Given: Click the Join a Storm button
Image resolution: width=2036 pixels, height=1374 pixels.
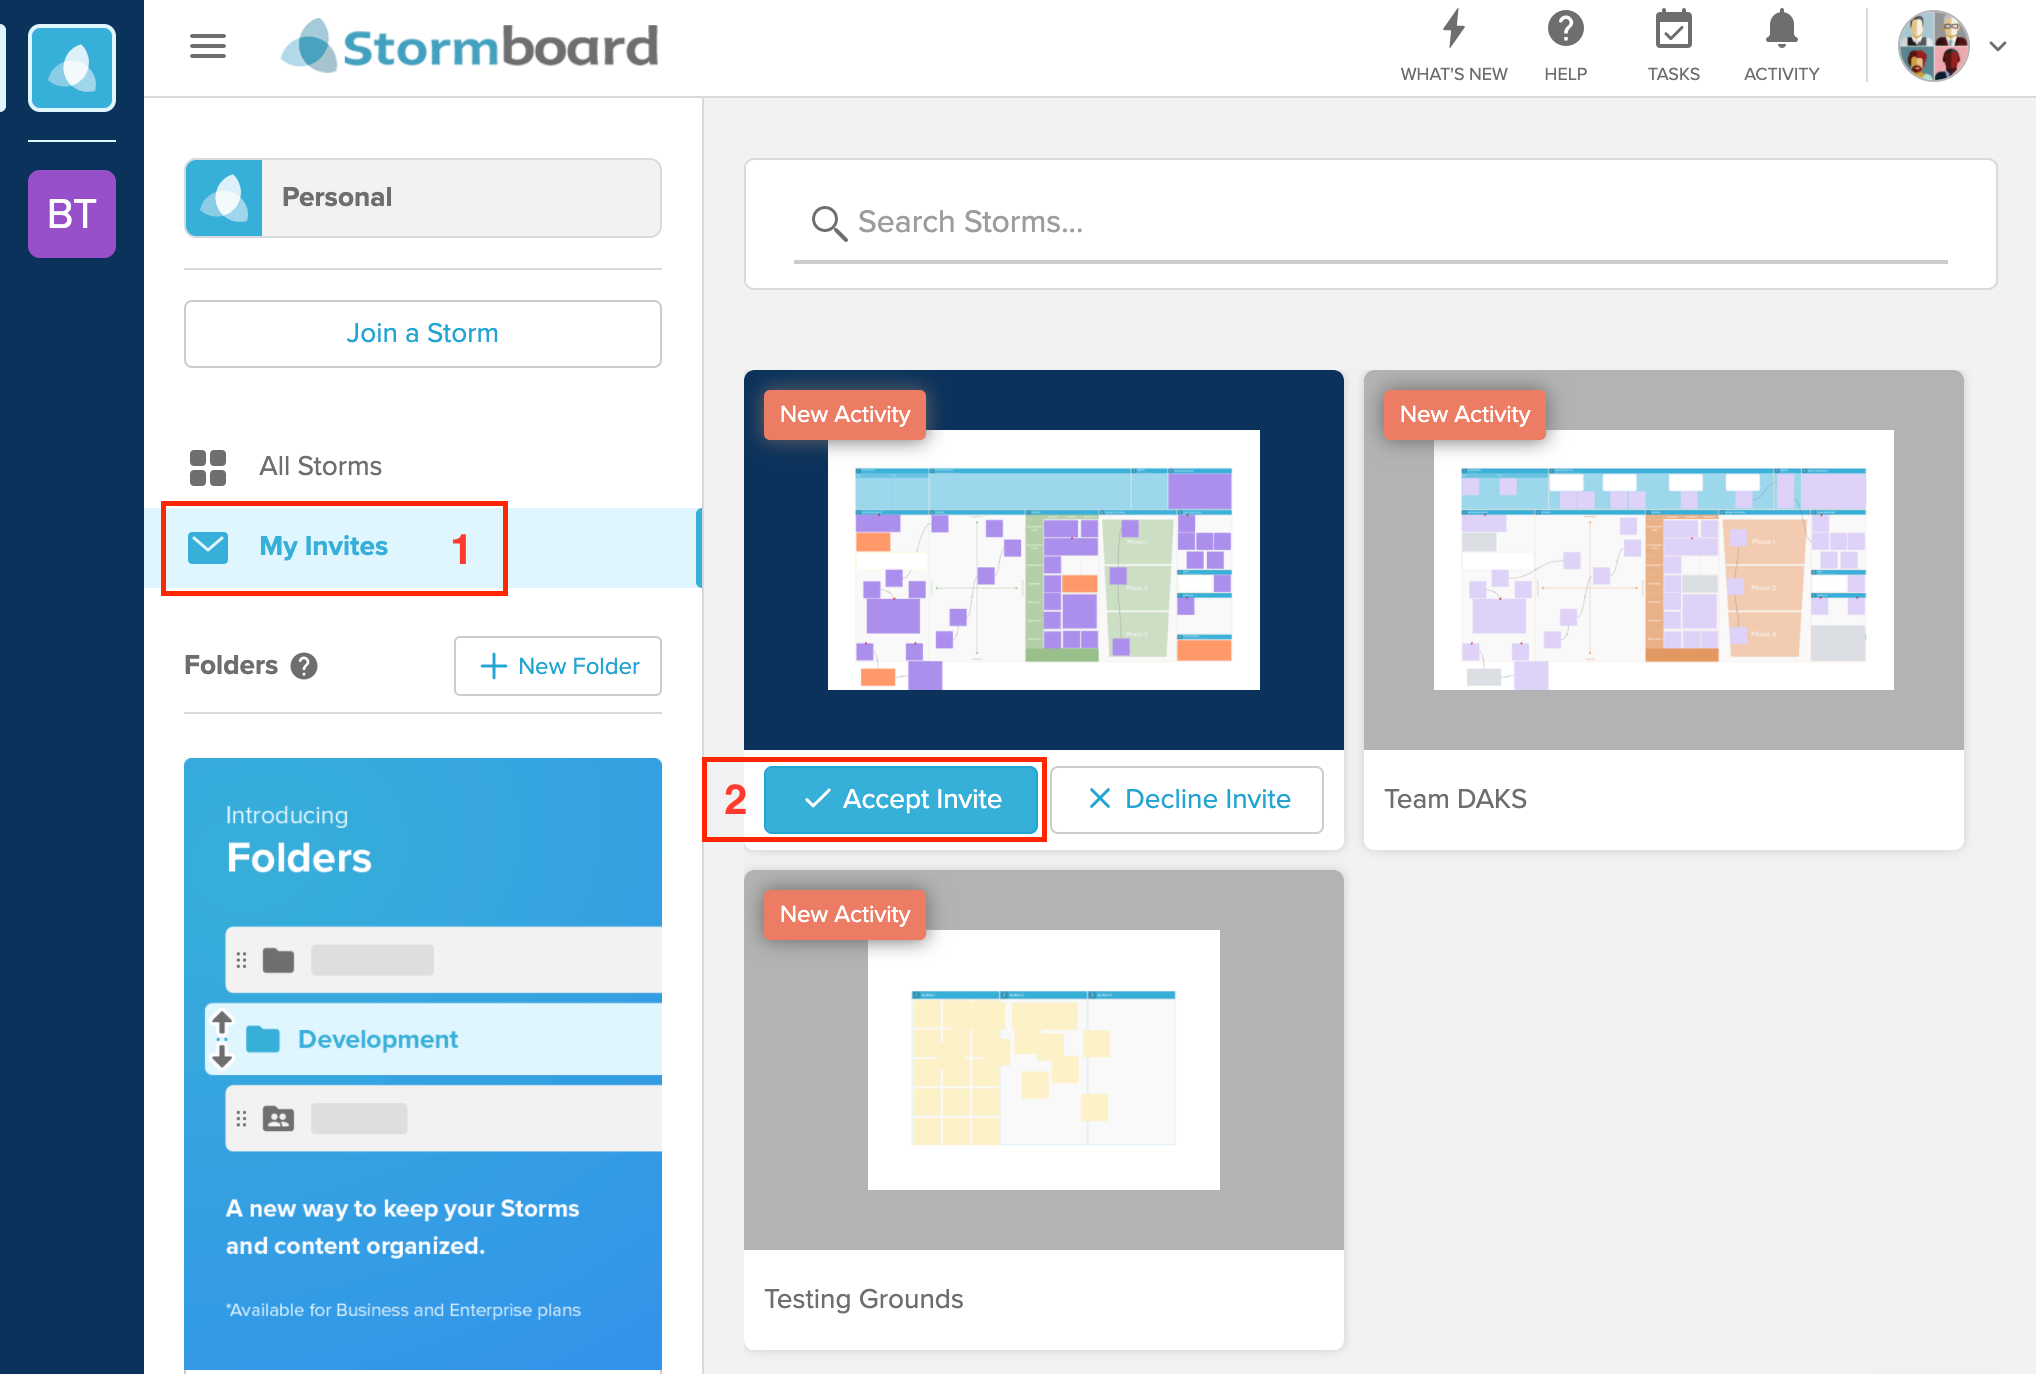Looking at the screenshot, I should coord(423,334).
